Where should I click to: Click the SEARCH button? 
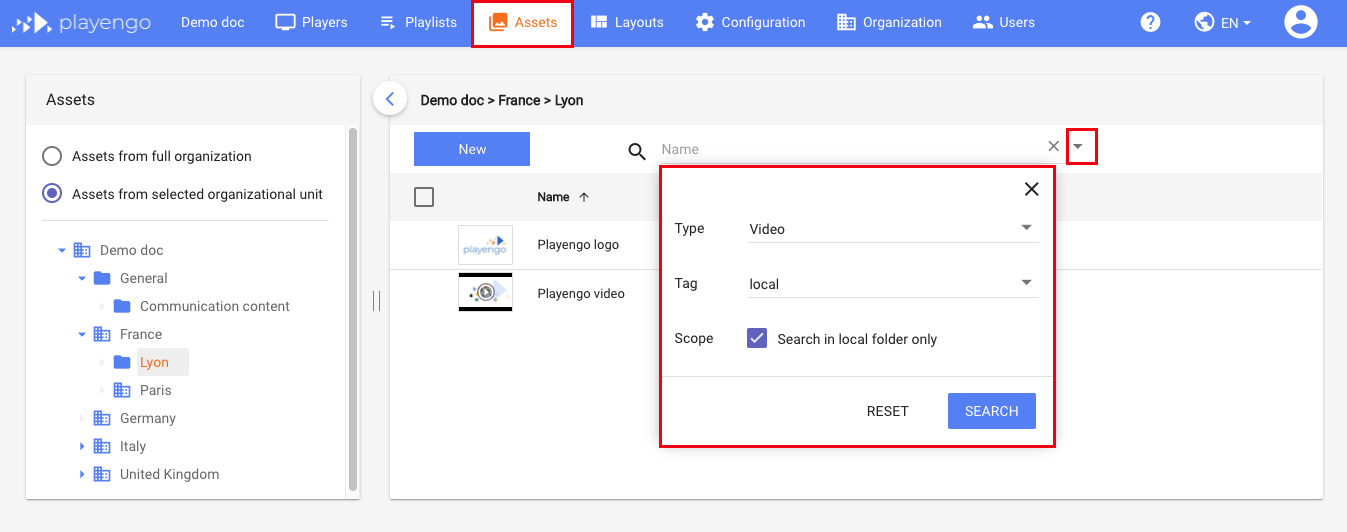pyautogui.click(x=992, y=411)
